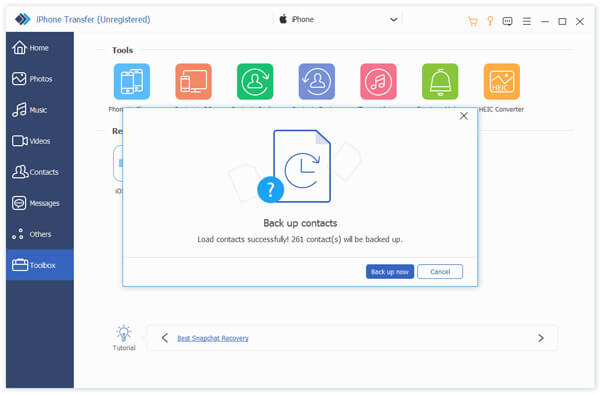Viewport: 600px width, 394px height.
Task: Minimize the iPhone Transfer window
Action: [545, 21]
